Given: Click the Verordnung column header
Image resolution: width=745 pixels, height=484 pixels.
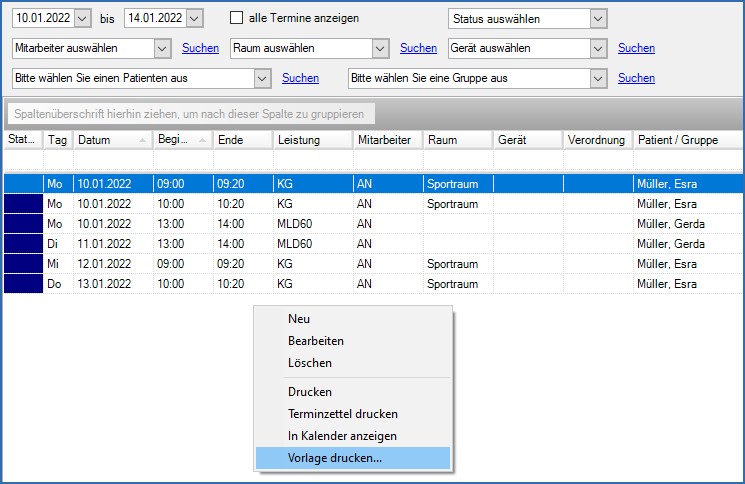Looking at the screenshot, I should point(598,140).
